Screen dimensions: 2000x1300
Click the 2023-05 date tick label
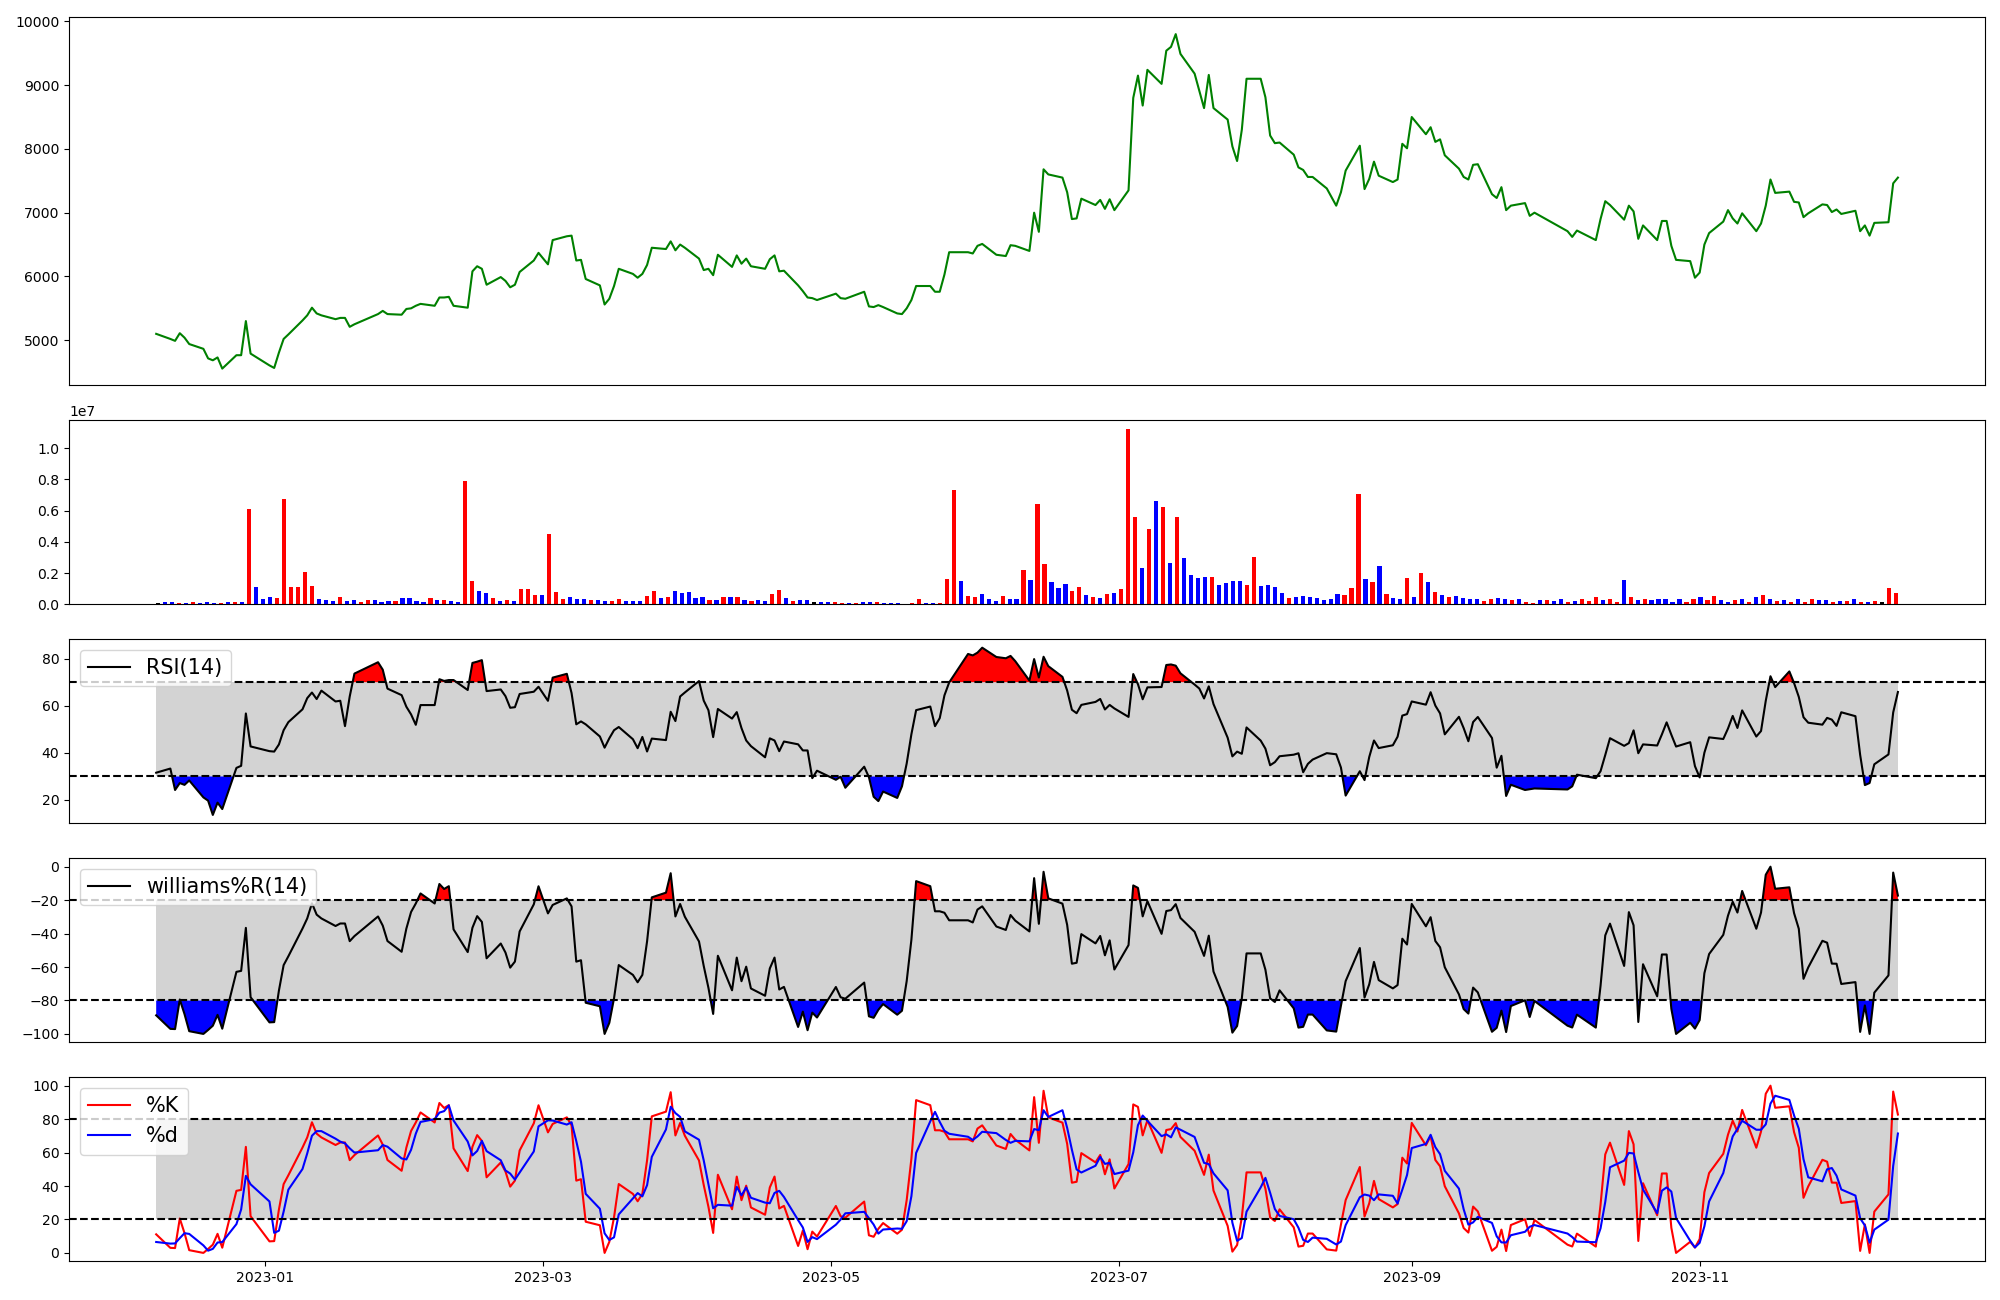point(830,1277)
